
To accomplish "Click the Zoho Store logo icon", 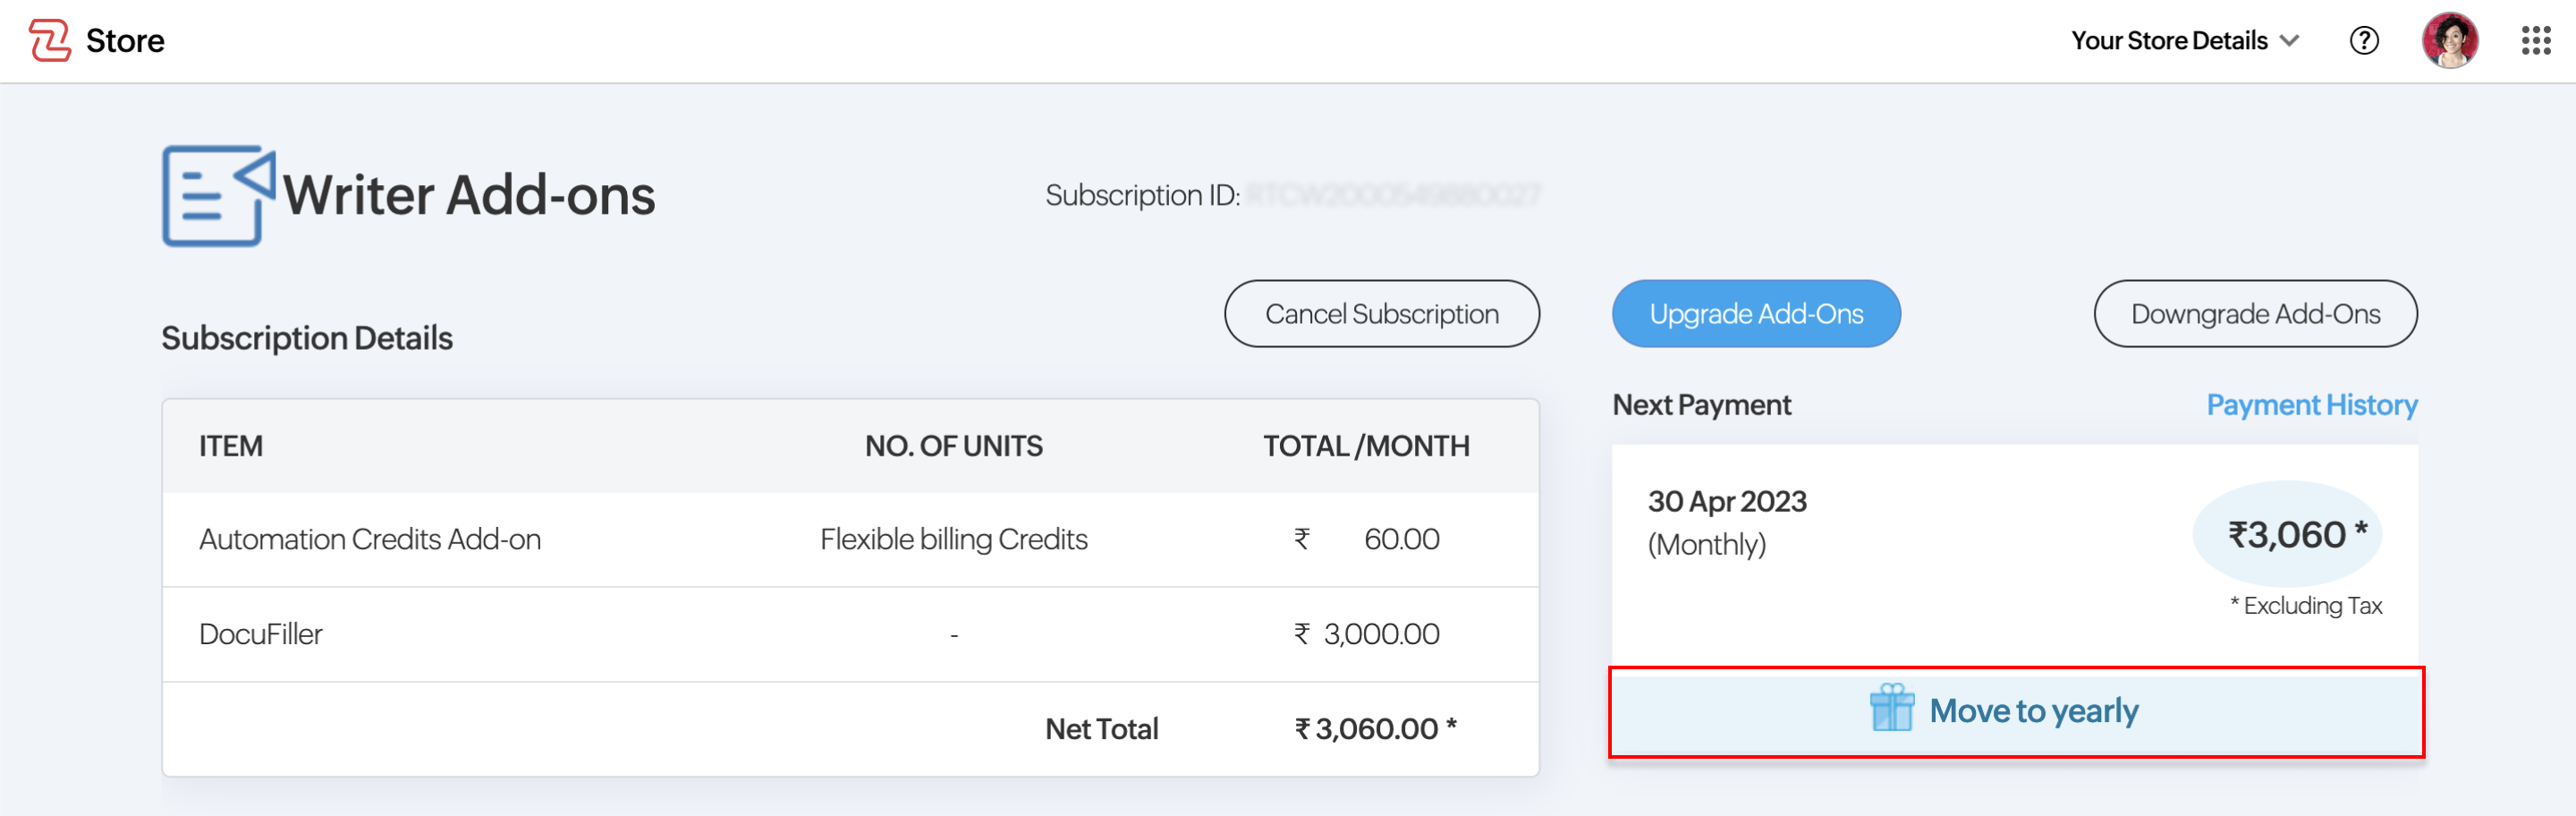I will (x=49, y=41).
